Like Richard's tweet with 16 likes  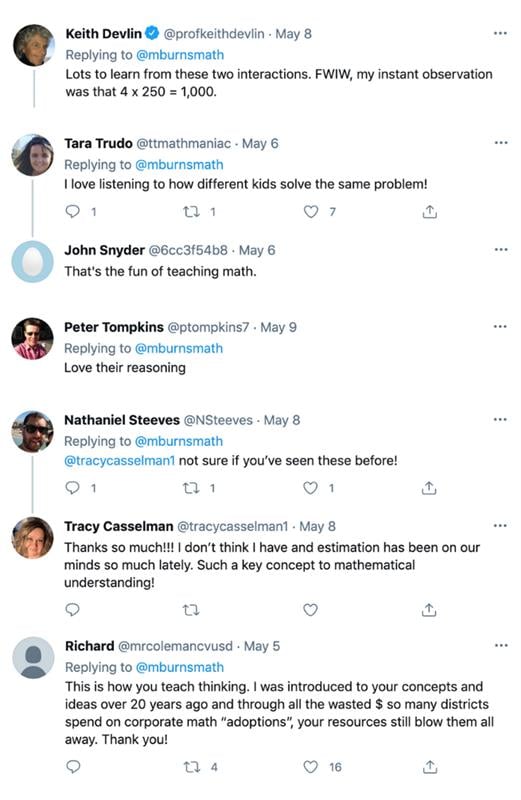310,767
